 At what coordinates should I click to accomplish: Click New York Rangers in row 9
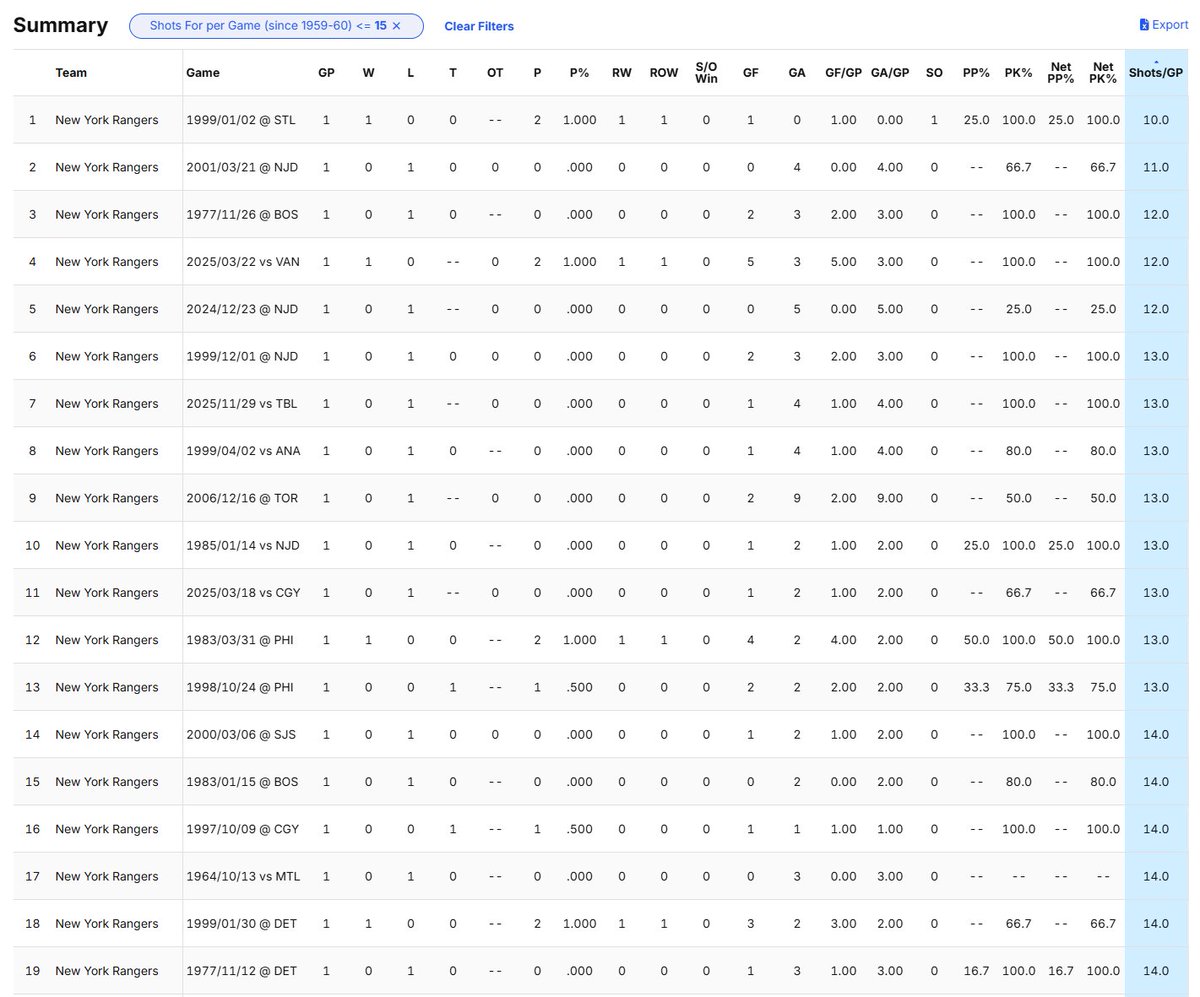(107, 498)
